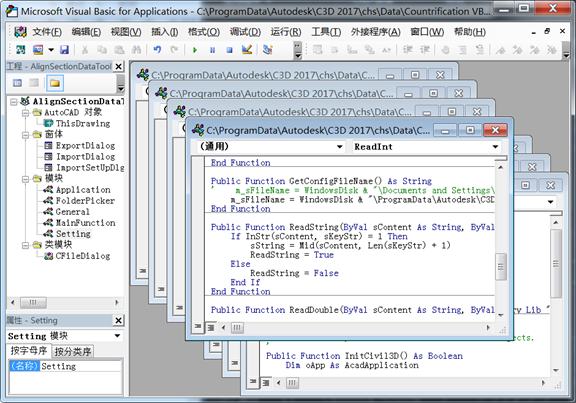Save the project with the floppy disk icon
Screen dimensions: 576x403
(64, 49)
